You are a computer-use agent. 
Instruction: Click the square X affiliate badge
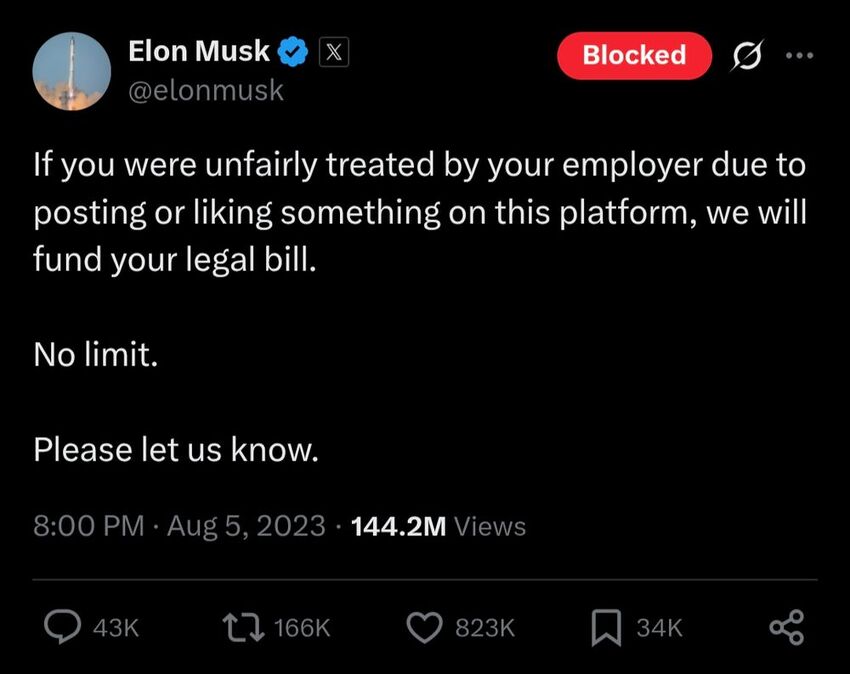(x=334, y=52)
